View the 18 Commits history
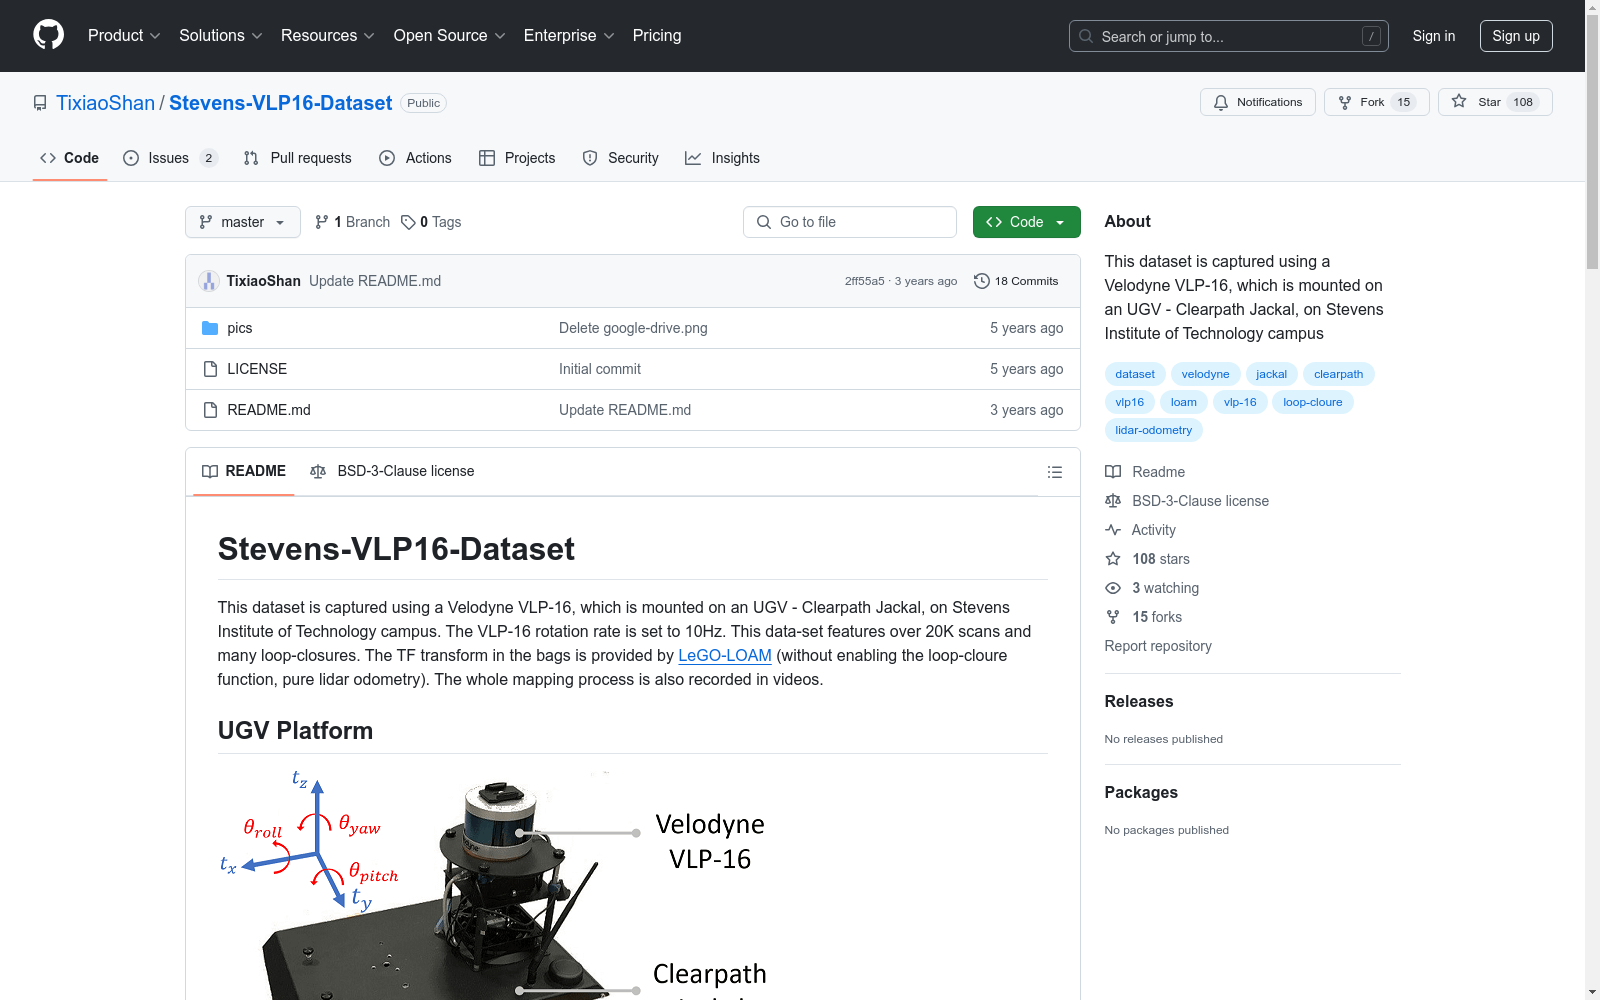Screen dimensions: 1600x1000 (x=1016, y=281)
